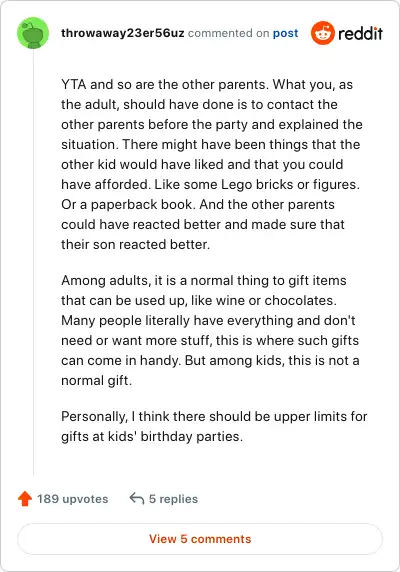This screenshot has width=400, height=572.
Task: Click the "Personally, I think" sentence line
Action: pyautogui.click(x=214, y=417)
